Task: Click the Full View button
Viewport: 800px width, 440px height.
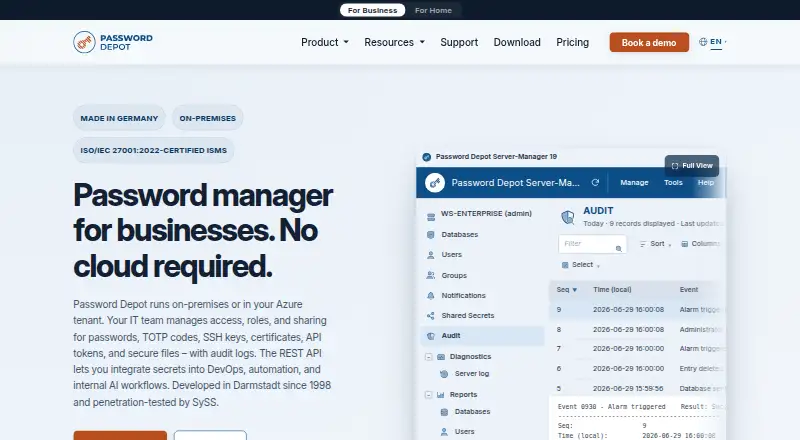Action: point(692,166)
